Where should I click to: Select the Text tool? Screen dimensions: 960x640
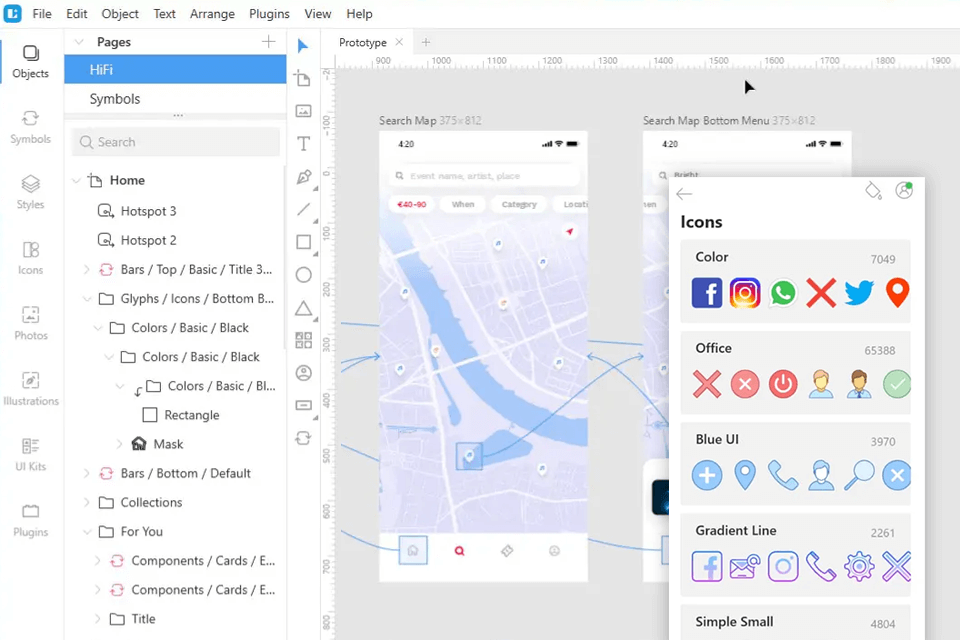pos(303,144)
